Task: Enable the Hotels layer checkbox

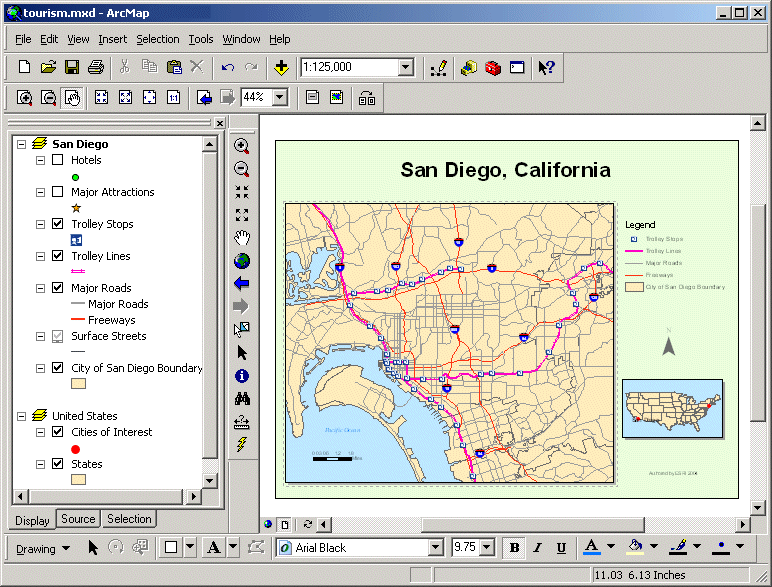Action: click(x=58, y=160)
